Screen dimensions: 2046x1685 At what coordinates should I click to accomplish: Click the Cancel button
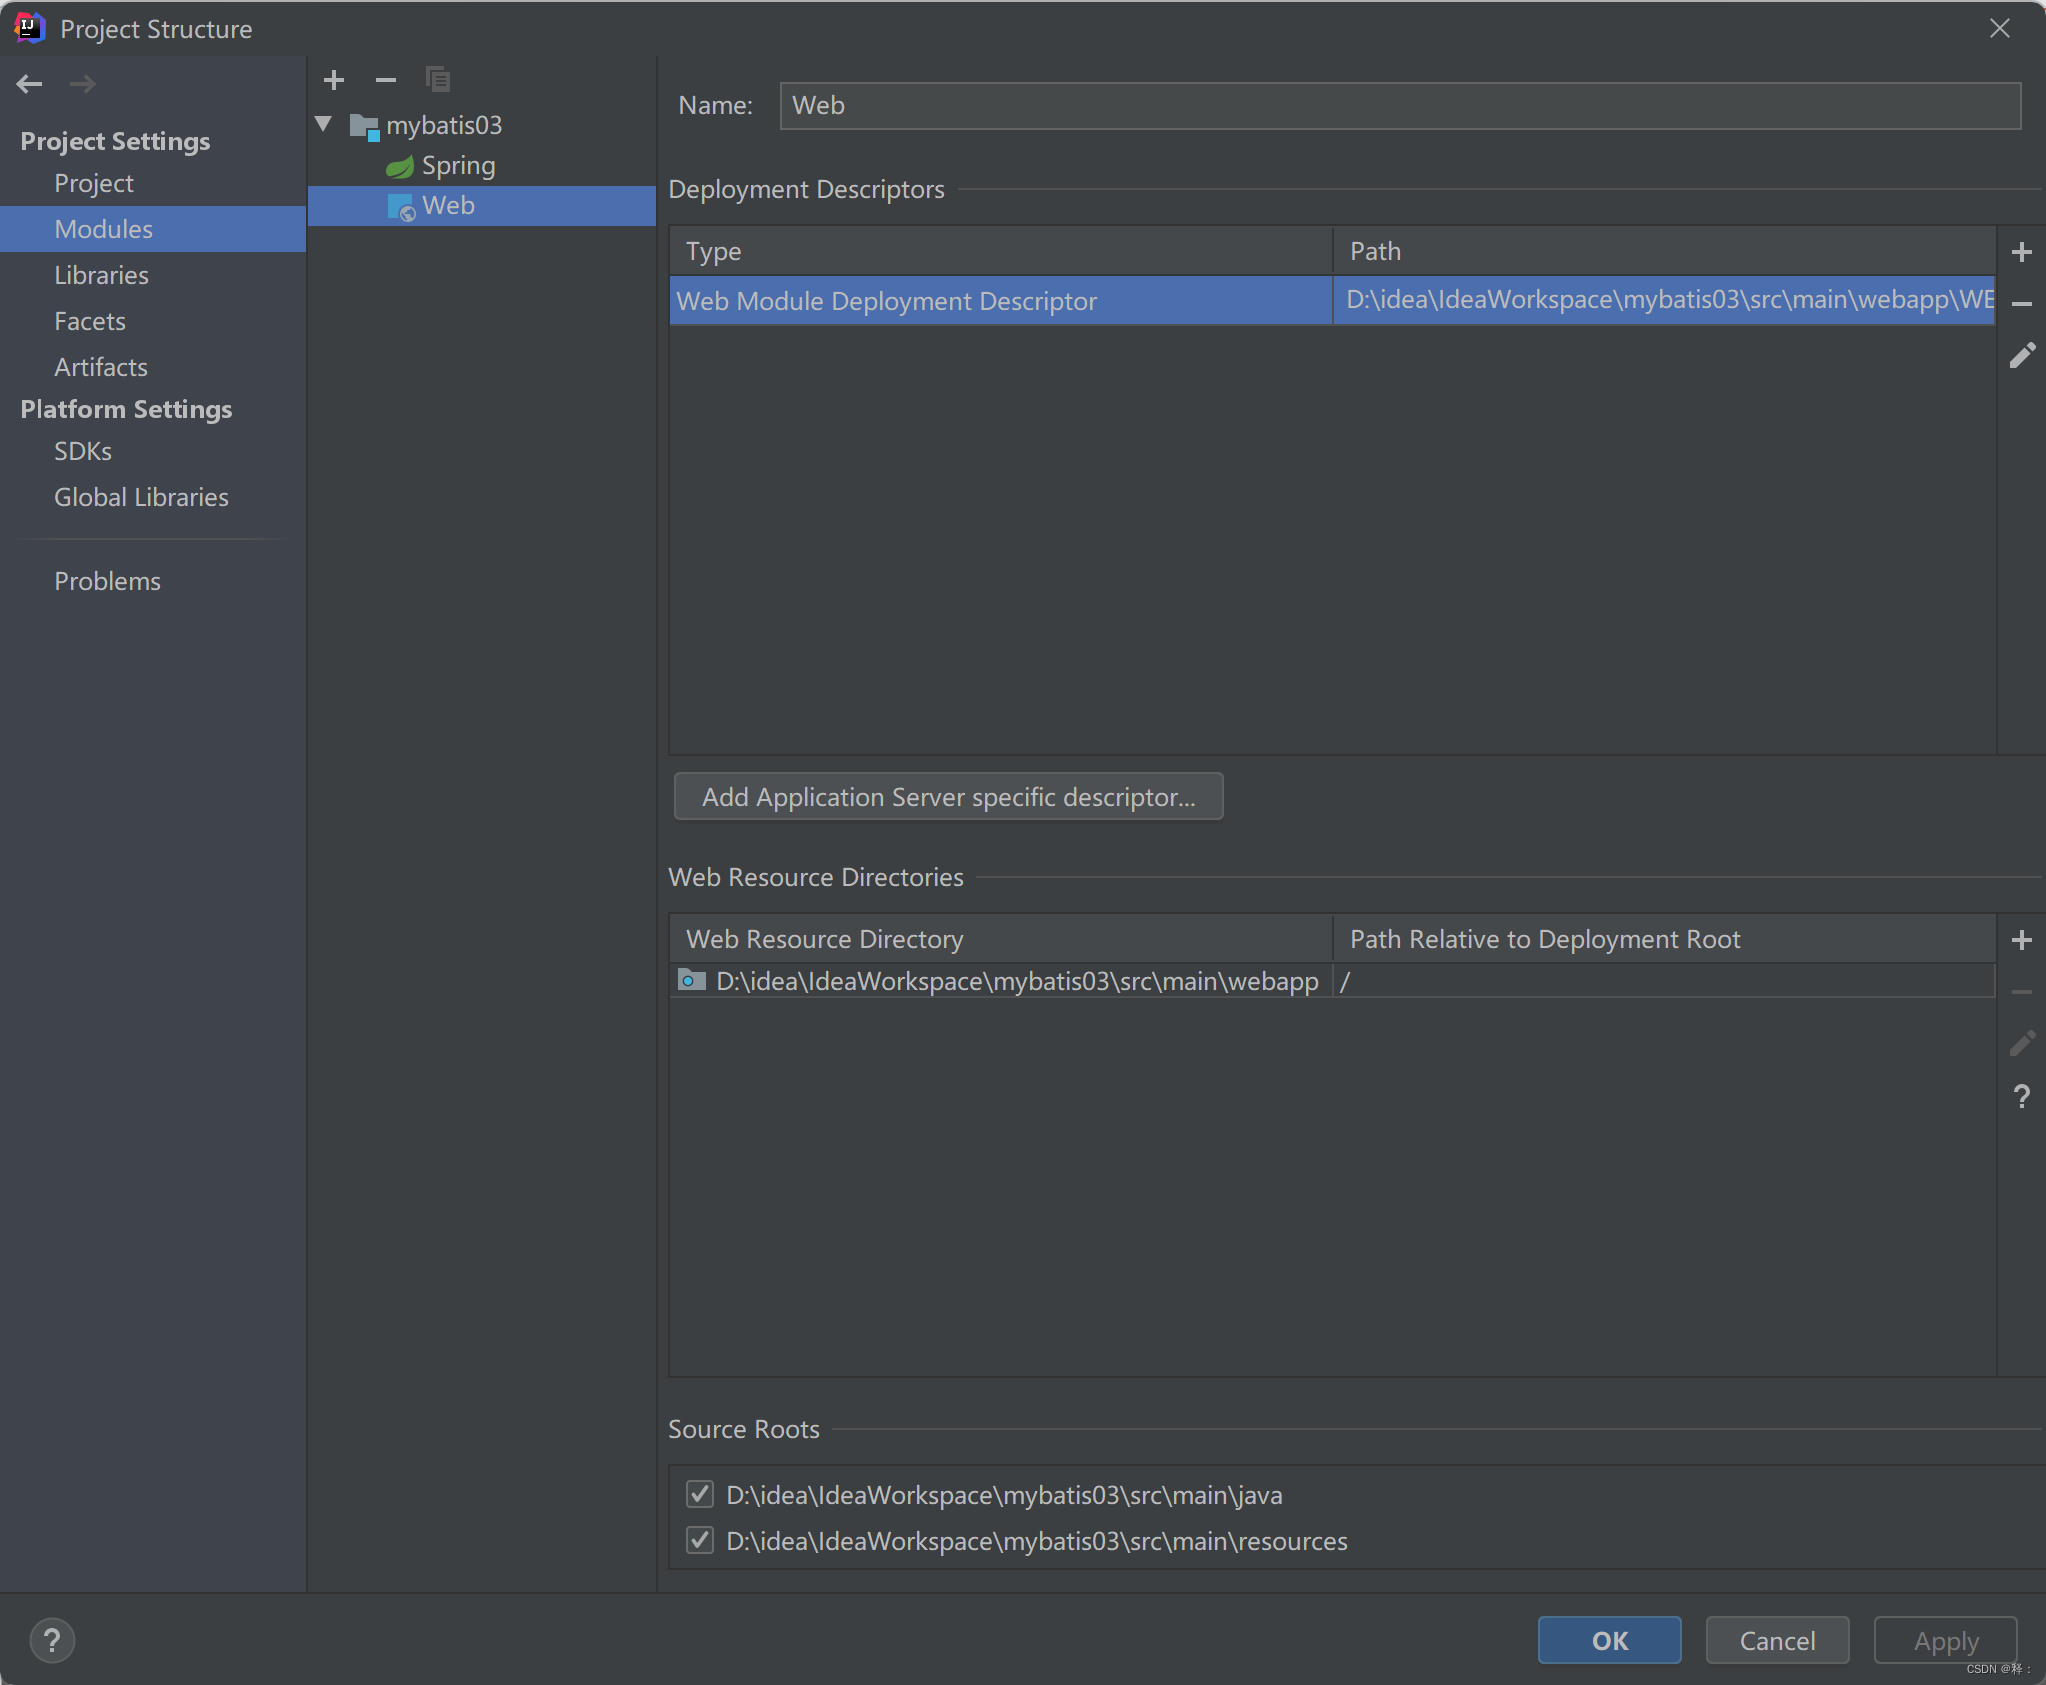1777,1640
